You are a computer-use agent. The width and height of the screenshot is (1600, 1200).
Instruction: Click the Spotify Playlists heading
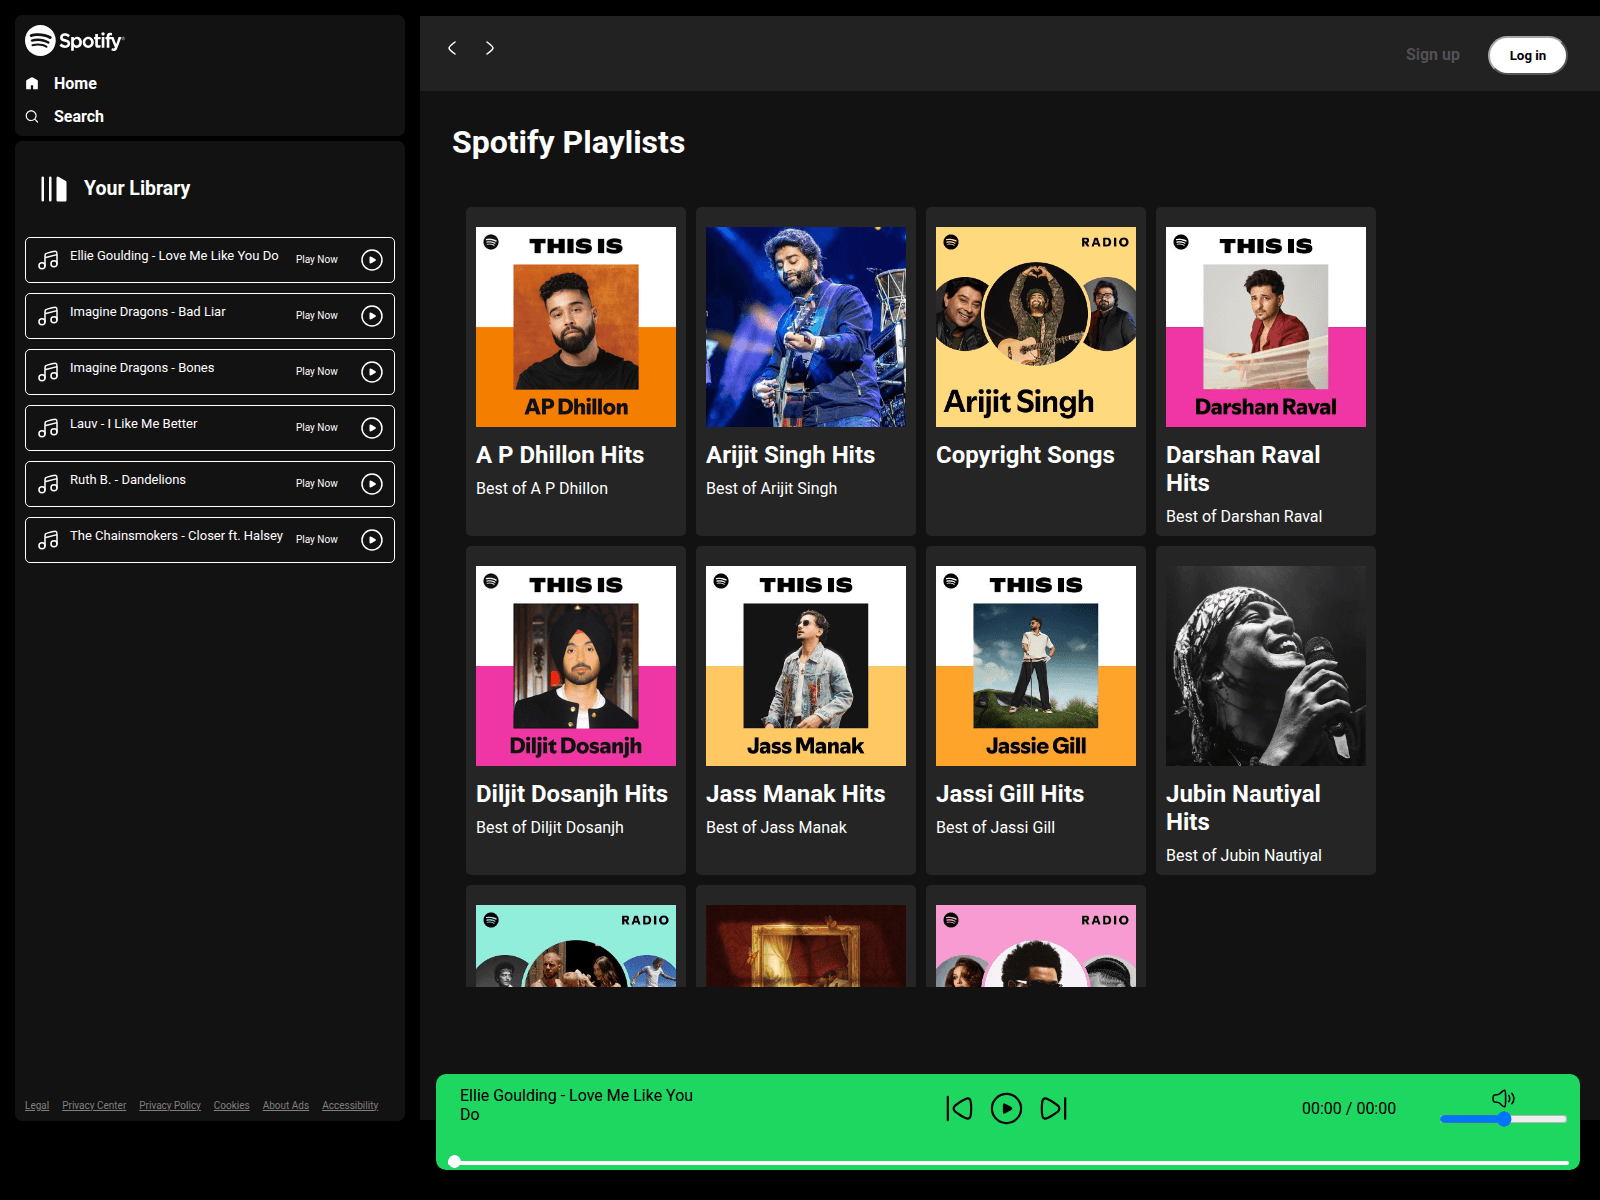(568, 142)
